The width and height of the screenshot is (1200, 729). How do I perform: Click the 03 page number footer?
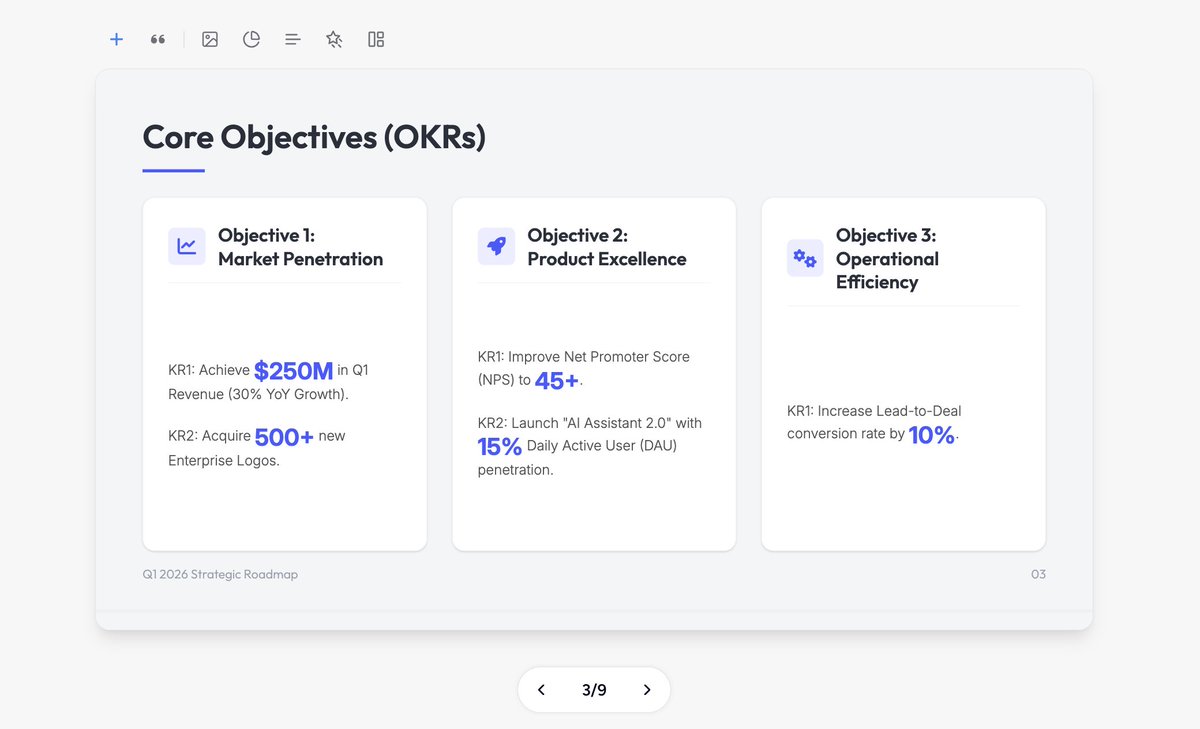[1038, 575]
